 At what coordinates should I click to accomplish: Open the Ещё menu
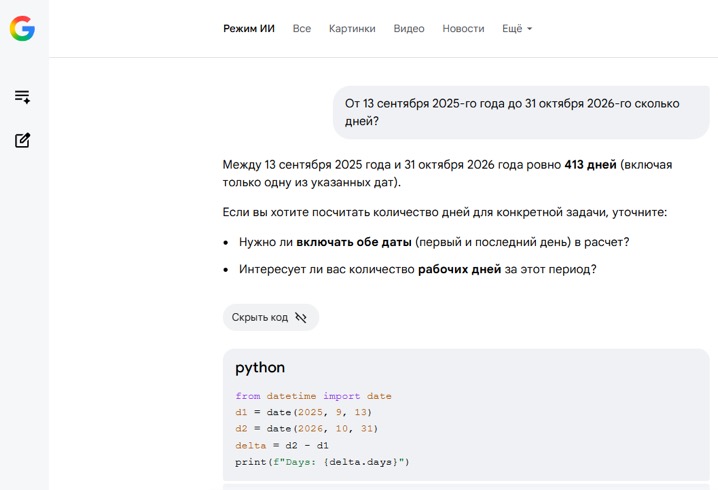click(517, 28)
